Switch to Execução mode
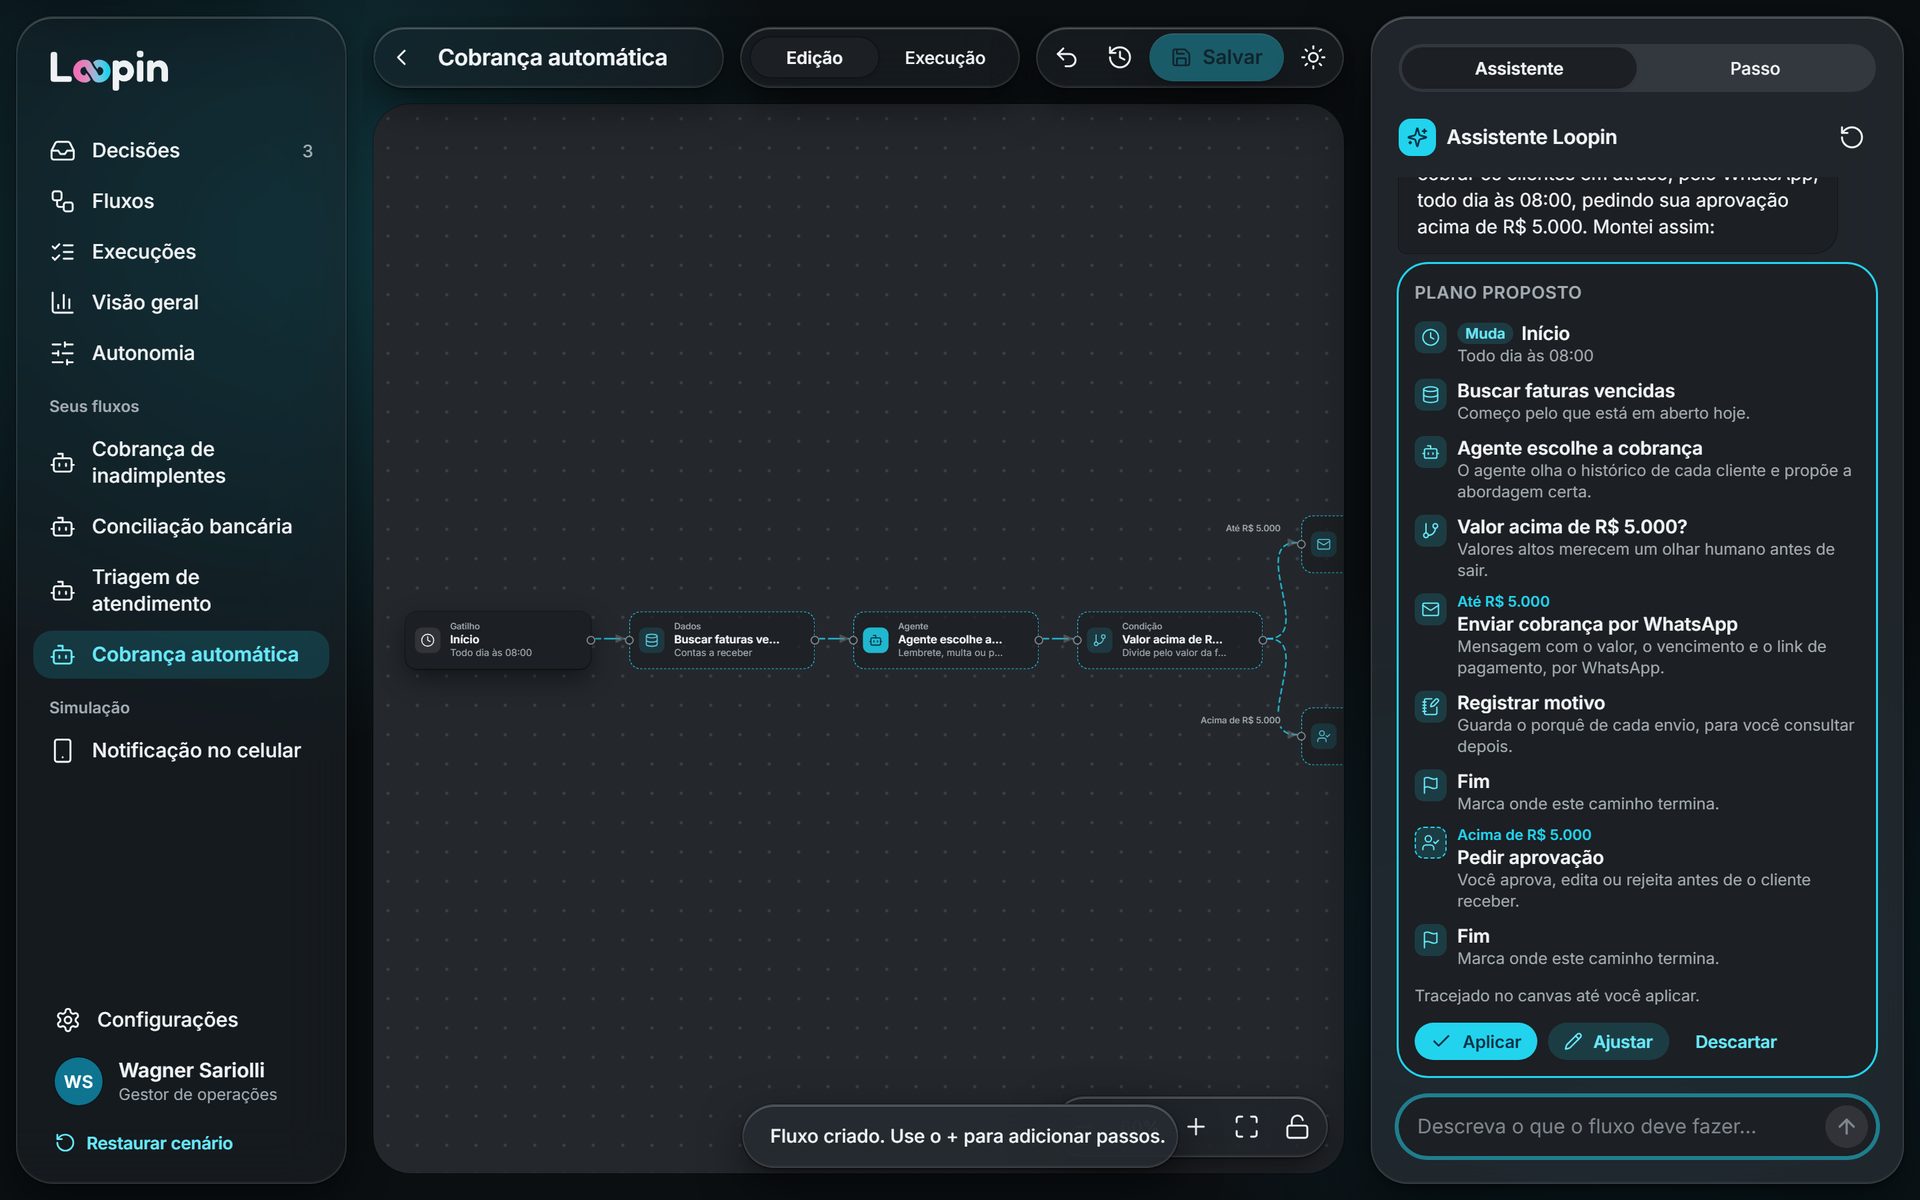The image size is (1920, 1200). coord(945,58)
